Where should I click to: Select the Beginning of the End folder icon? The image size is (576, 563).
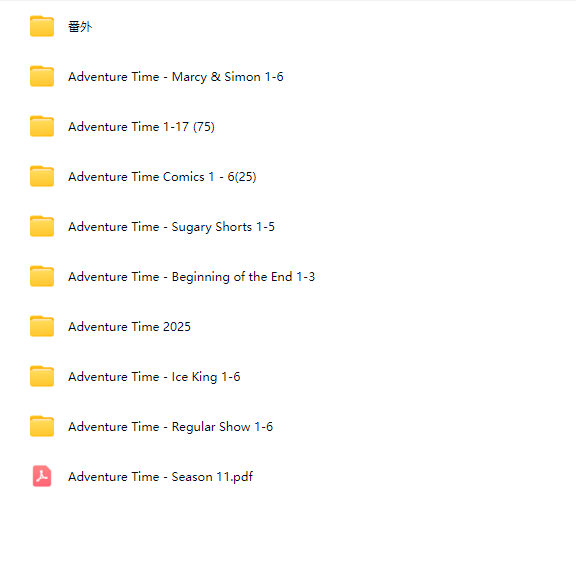pyautogui.click(x=42, y=276)
